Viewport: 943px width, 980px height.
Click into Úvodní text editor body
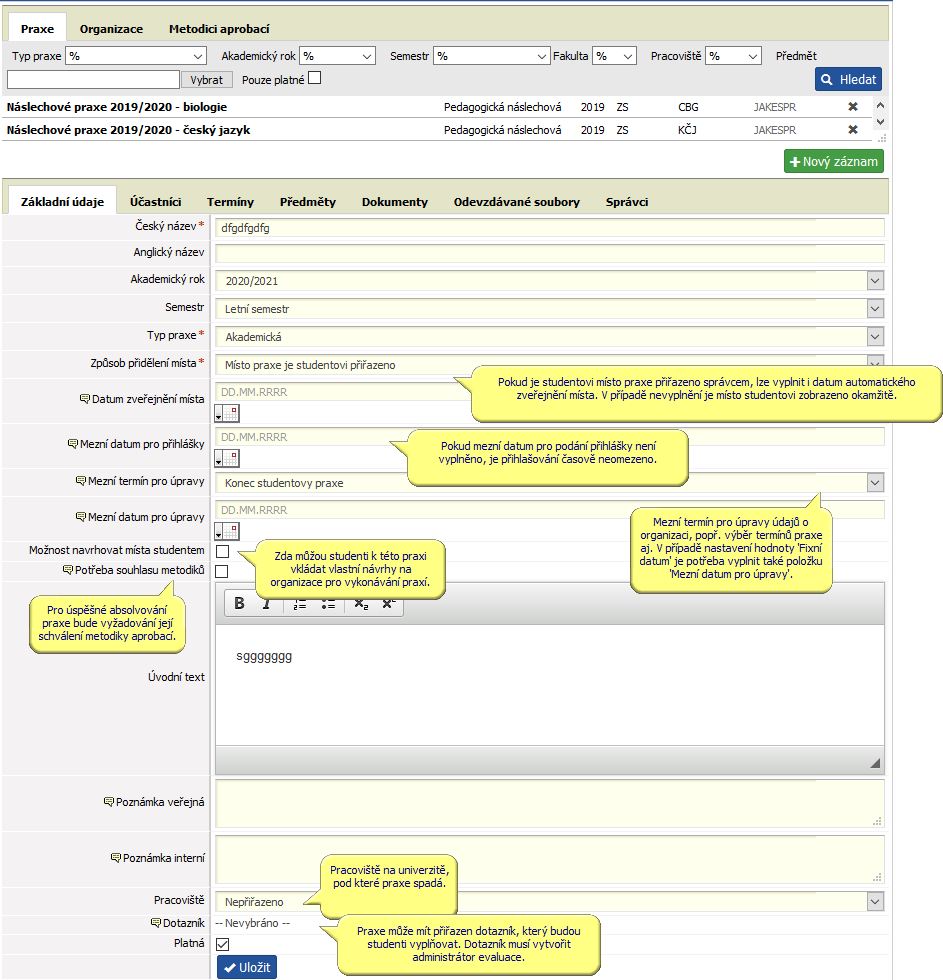point(550,685)
